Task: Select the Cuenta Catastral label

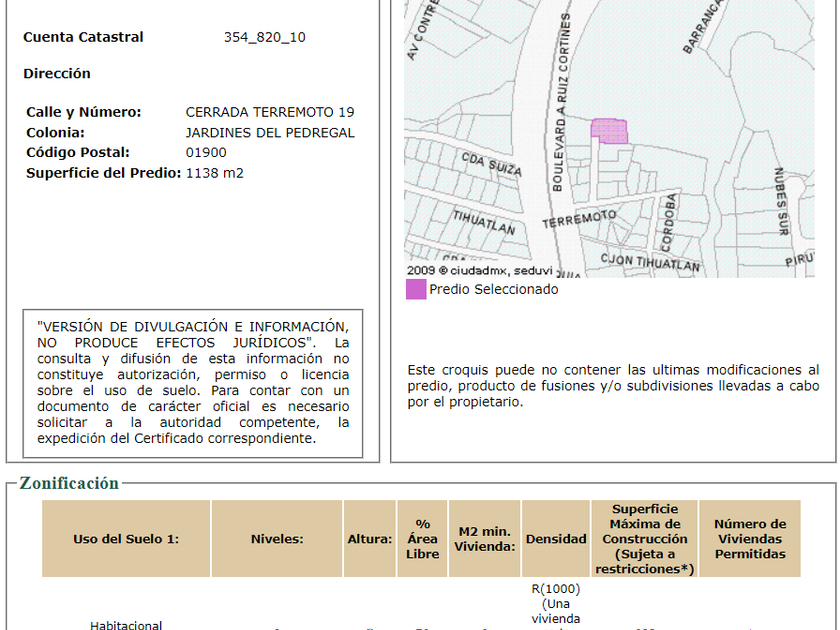Action: tap(83, 37)
